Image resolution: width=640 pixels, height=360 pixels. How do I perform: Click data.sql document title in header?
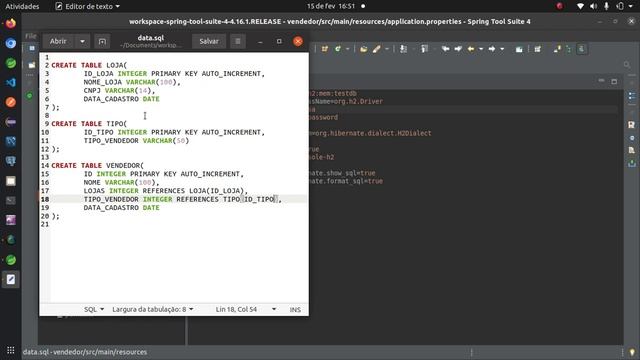point(151,38)
